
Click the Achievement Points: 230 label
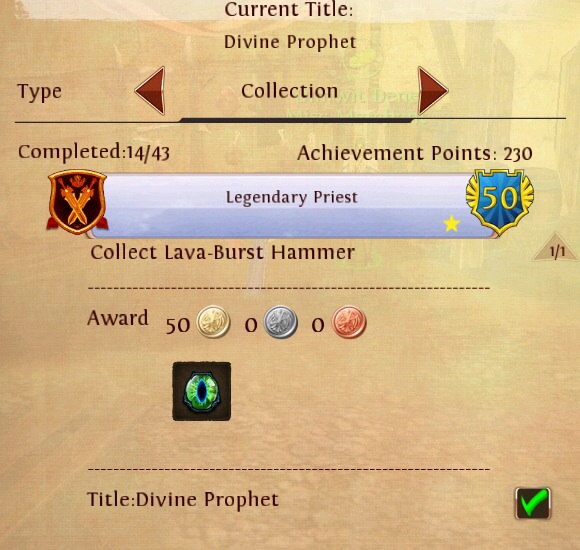point(415,153)
